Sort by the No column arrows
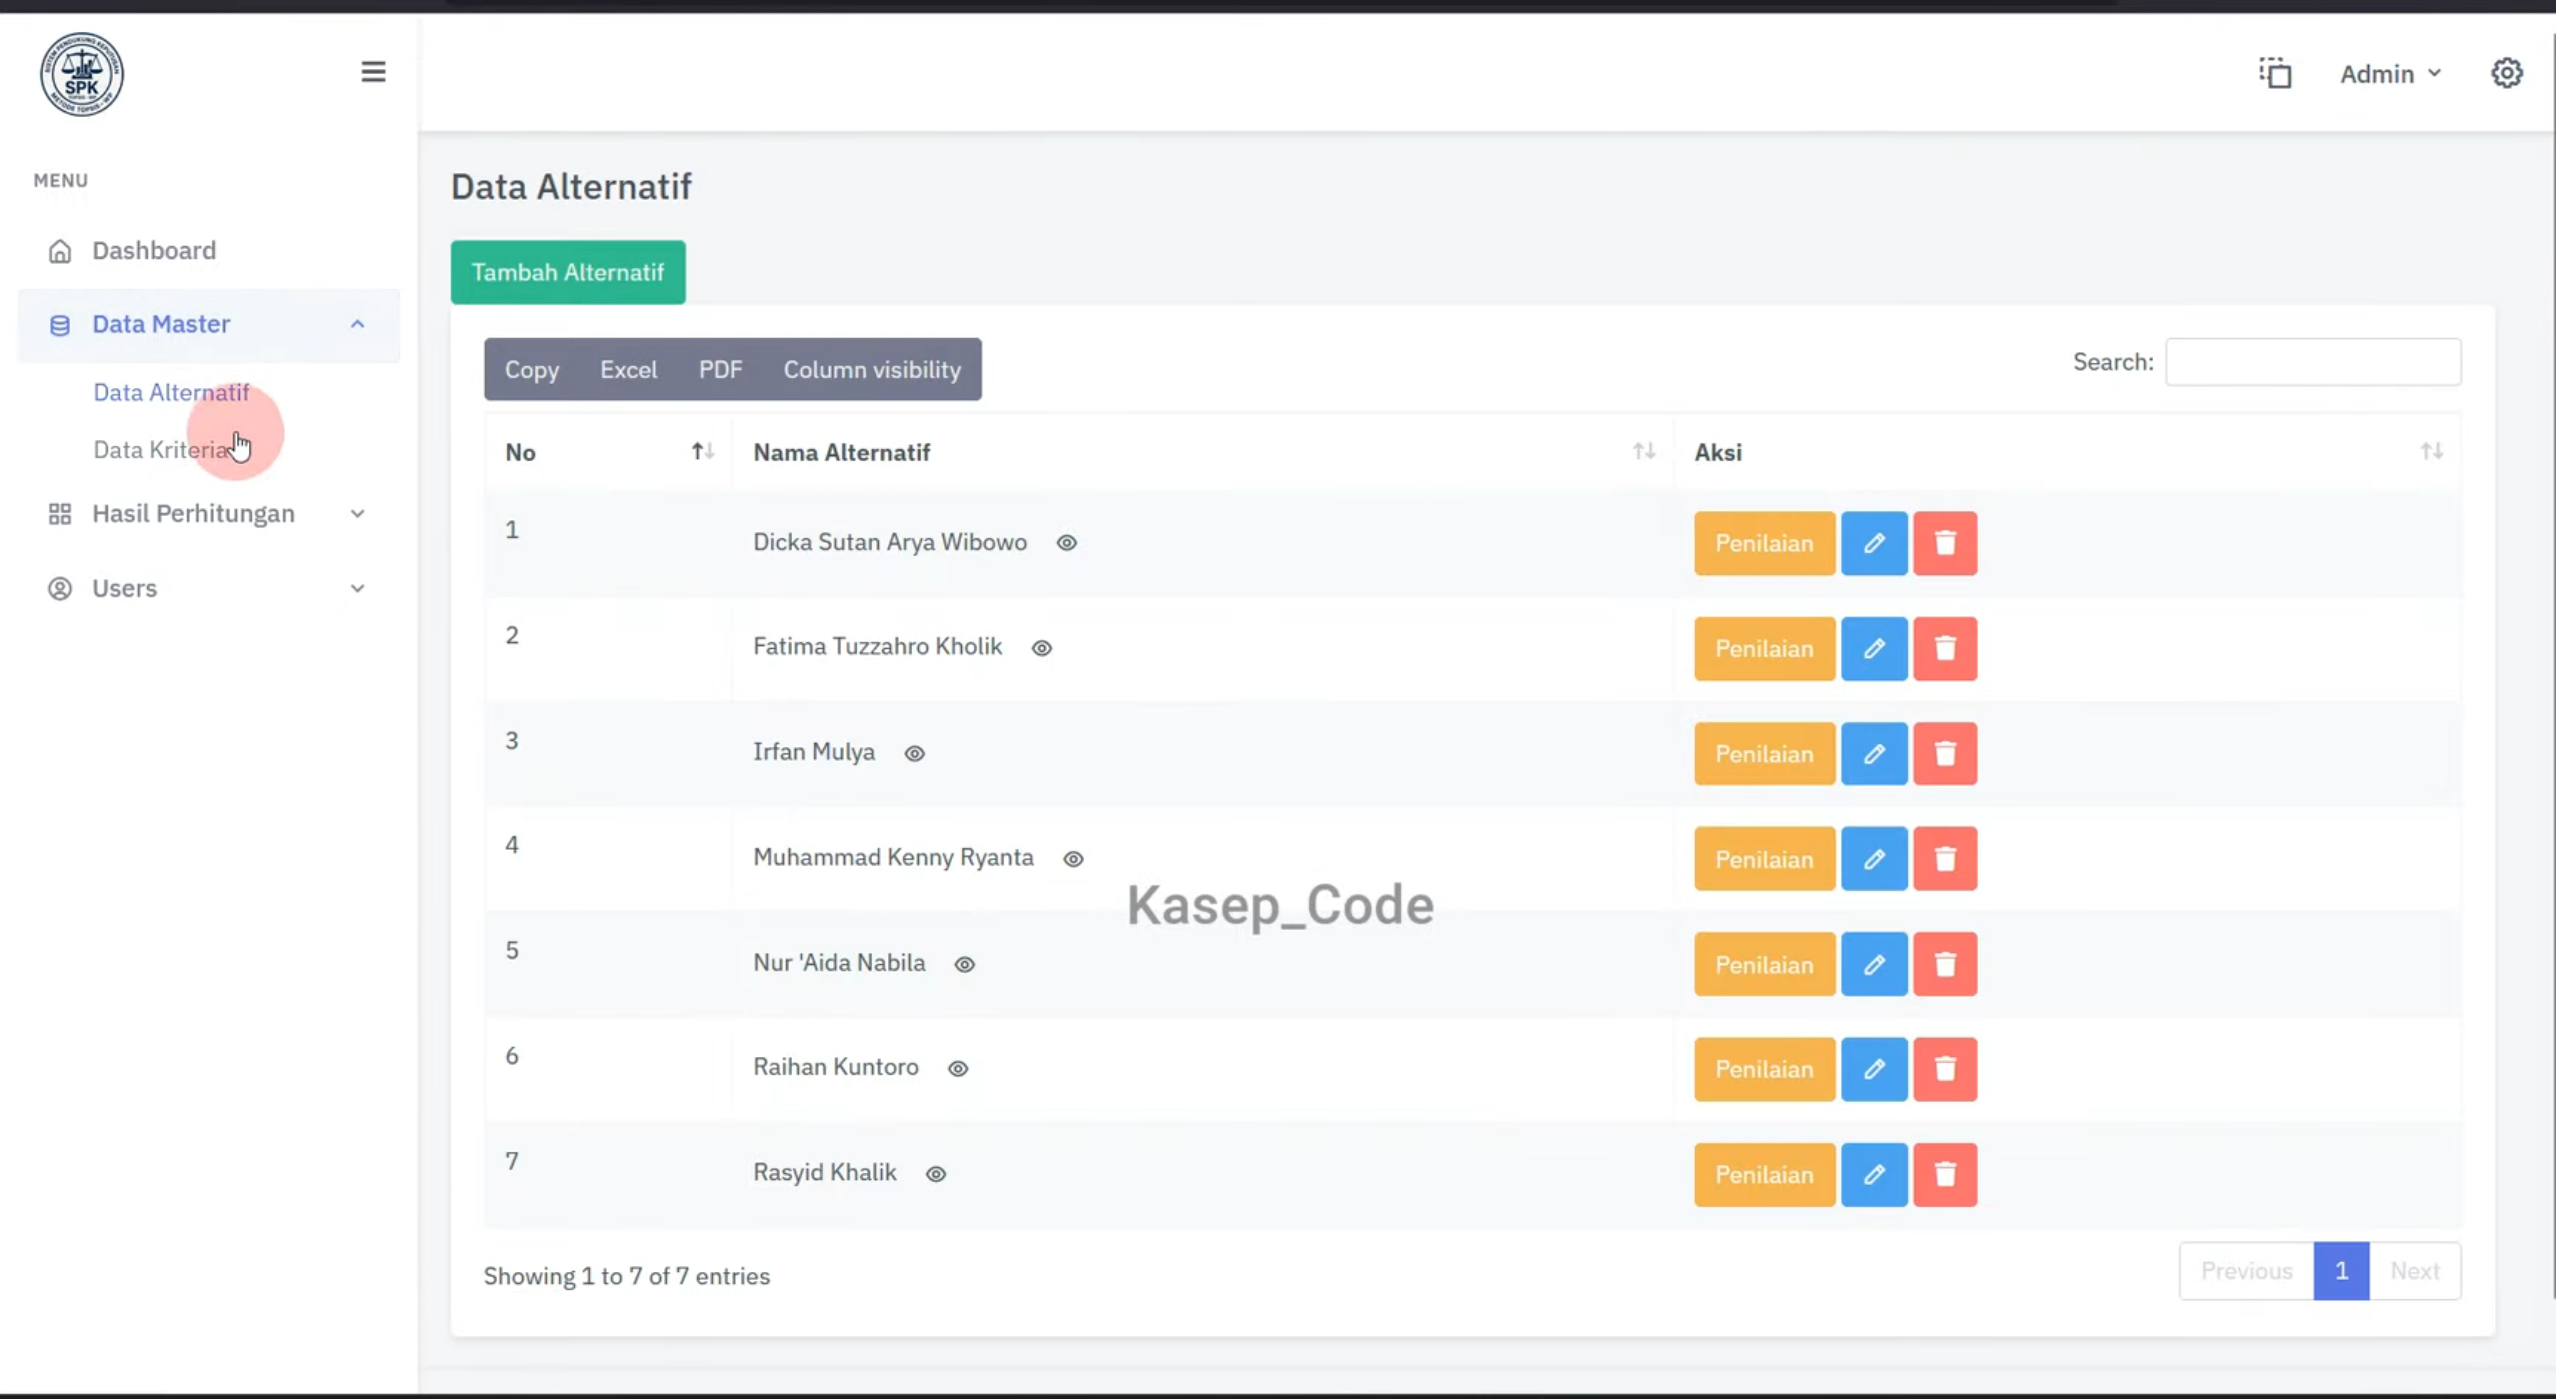This screenshot has height=1399, width=2556. coord(703,452)
